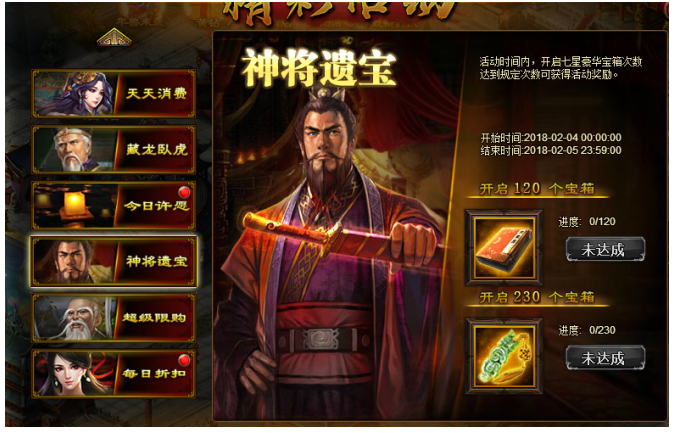Viewport: 688px width, 433px height.
Task: Click the woman portrait on 每日折扣 entry
Action: pyautogui.click(x=74, y=374)
